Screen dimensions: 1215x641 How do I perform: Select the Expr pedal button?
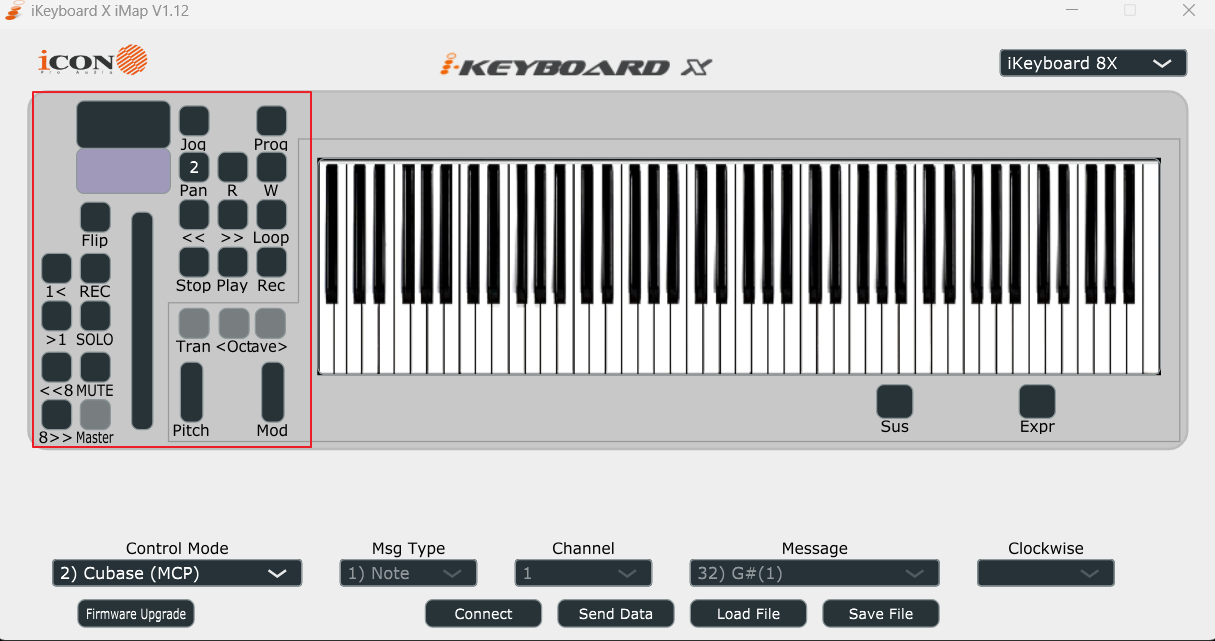1037,401
